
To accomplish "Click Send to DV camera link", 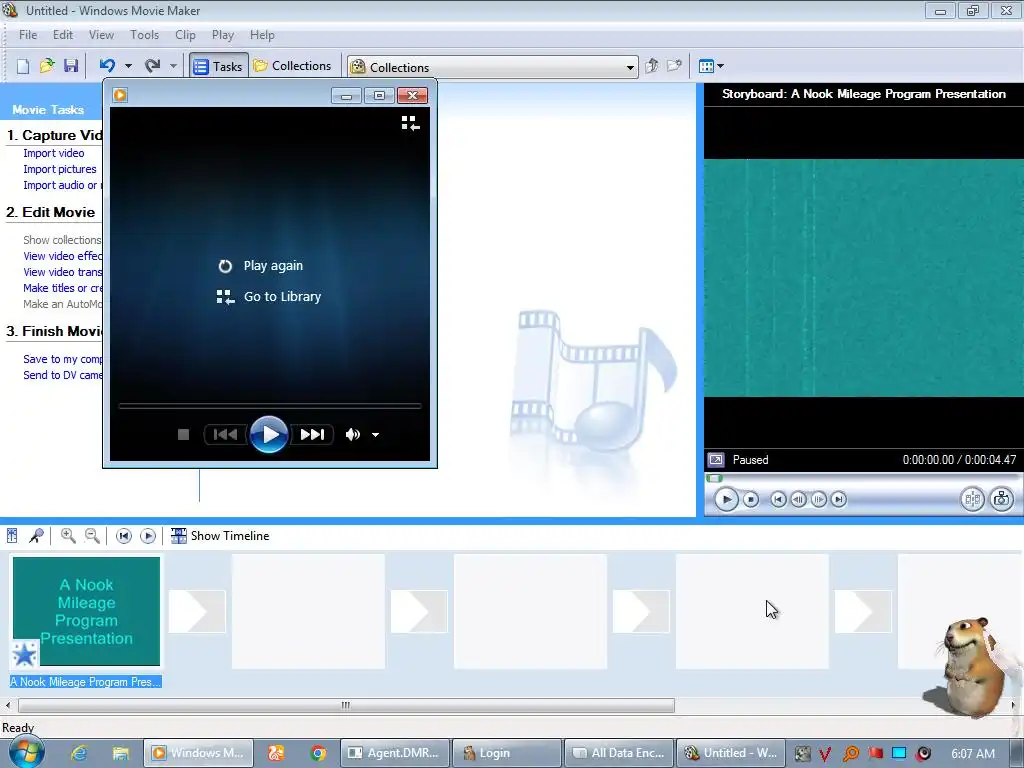I will [x=63, y=376].
